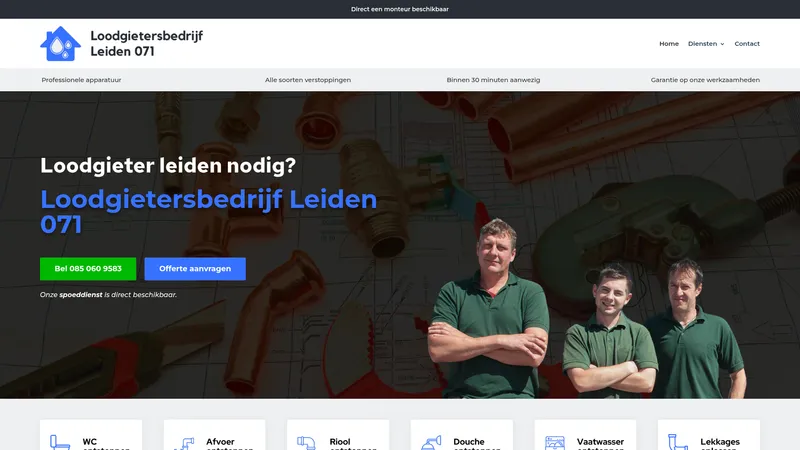Click 'Alle soorten verstoppingen' text

308,80
